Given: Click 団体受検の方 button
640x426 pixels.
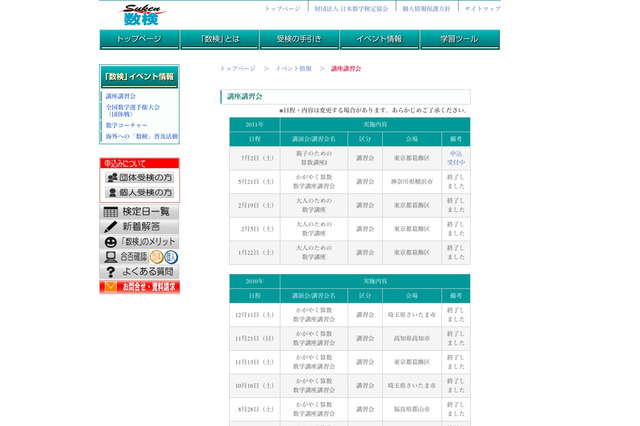Looking at the screenshot, I should click(140, 178).
